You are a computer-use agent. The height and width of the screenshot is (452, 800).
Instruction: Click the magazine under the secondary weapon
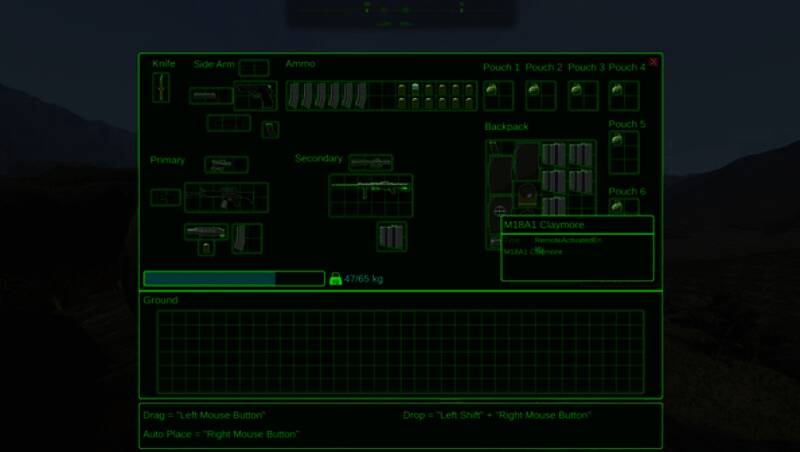[391, 236]
